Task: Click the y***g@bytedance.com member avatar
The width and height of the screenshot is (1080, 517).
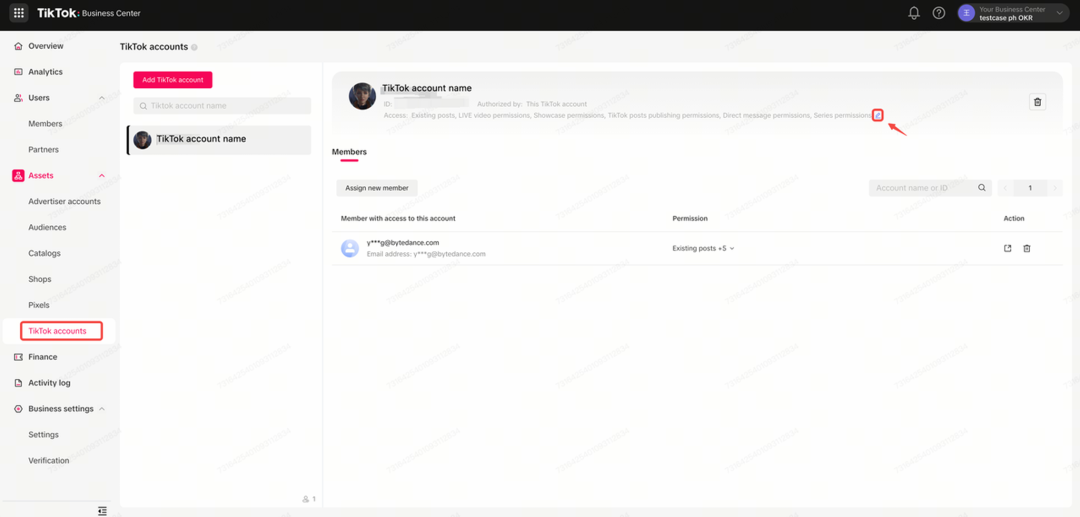Action: (350, 249)
